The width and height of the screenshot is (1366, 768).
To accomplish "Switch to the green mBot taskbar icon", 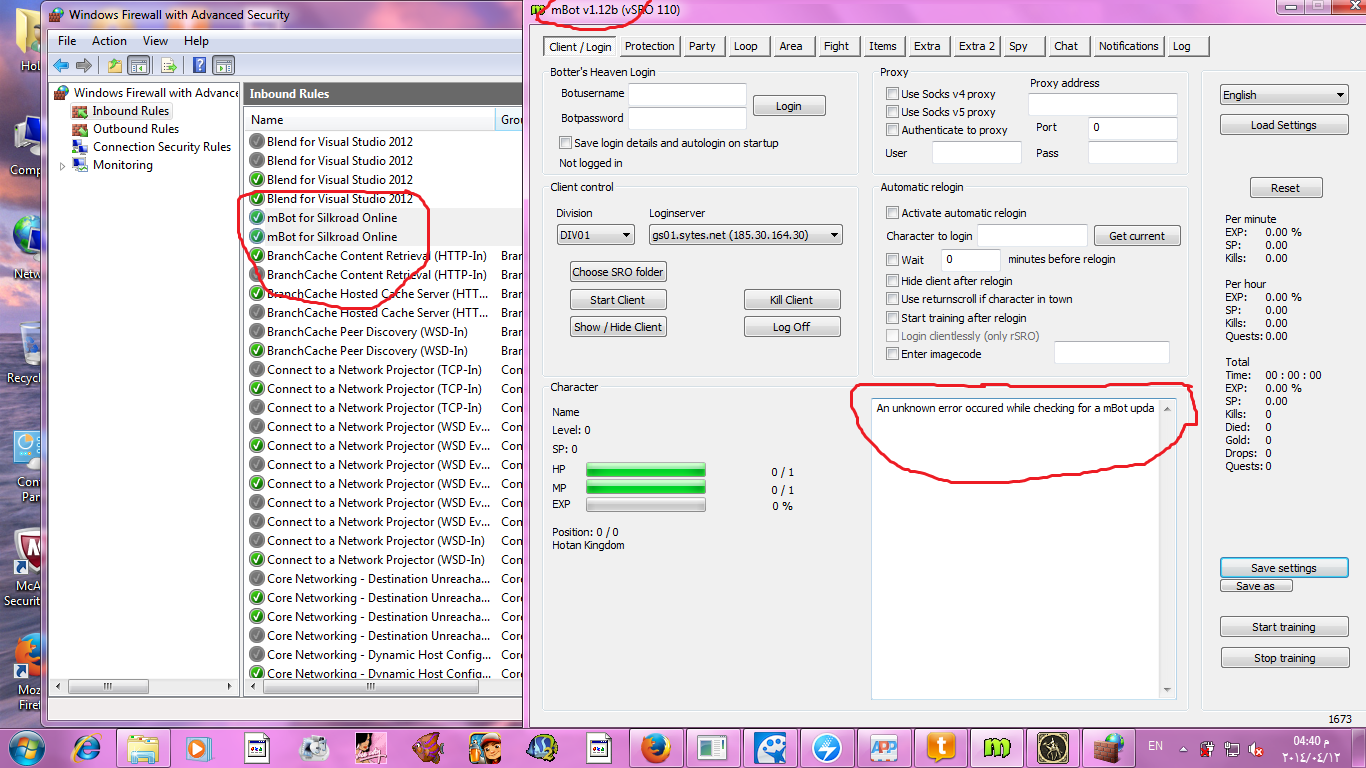I will click(997, 747).
